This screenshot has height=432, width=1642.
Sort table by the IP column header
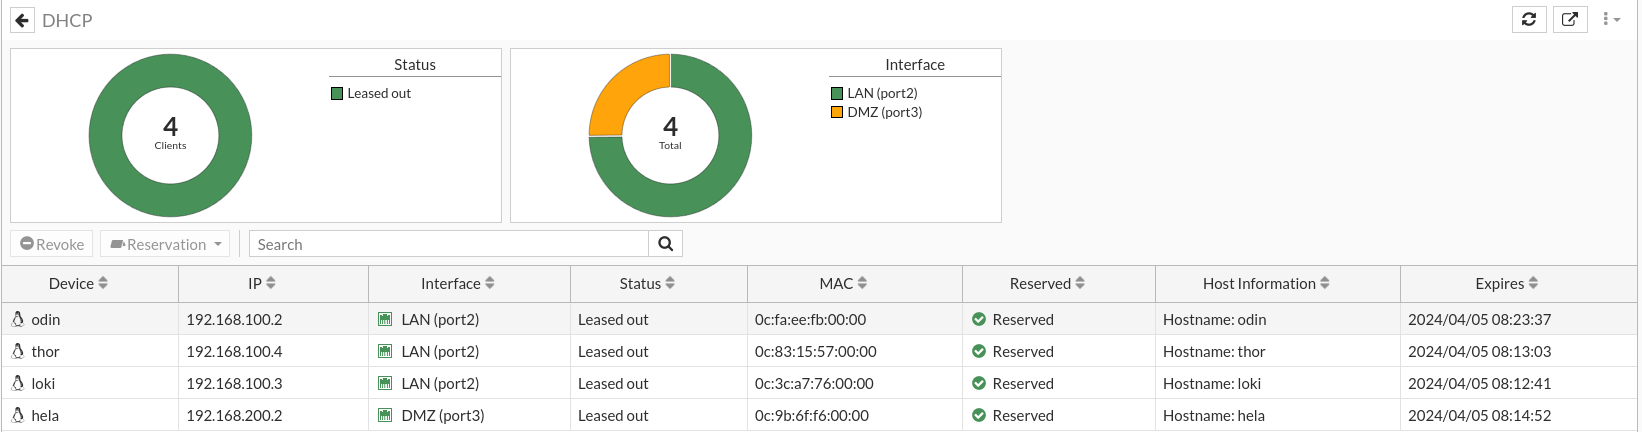tap(262, 284)
